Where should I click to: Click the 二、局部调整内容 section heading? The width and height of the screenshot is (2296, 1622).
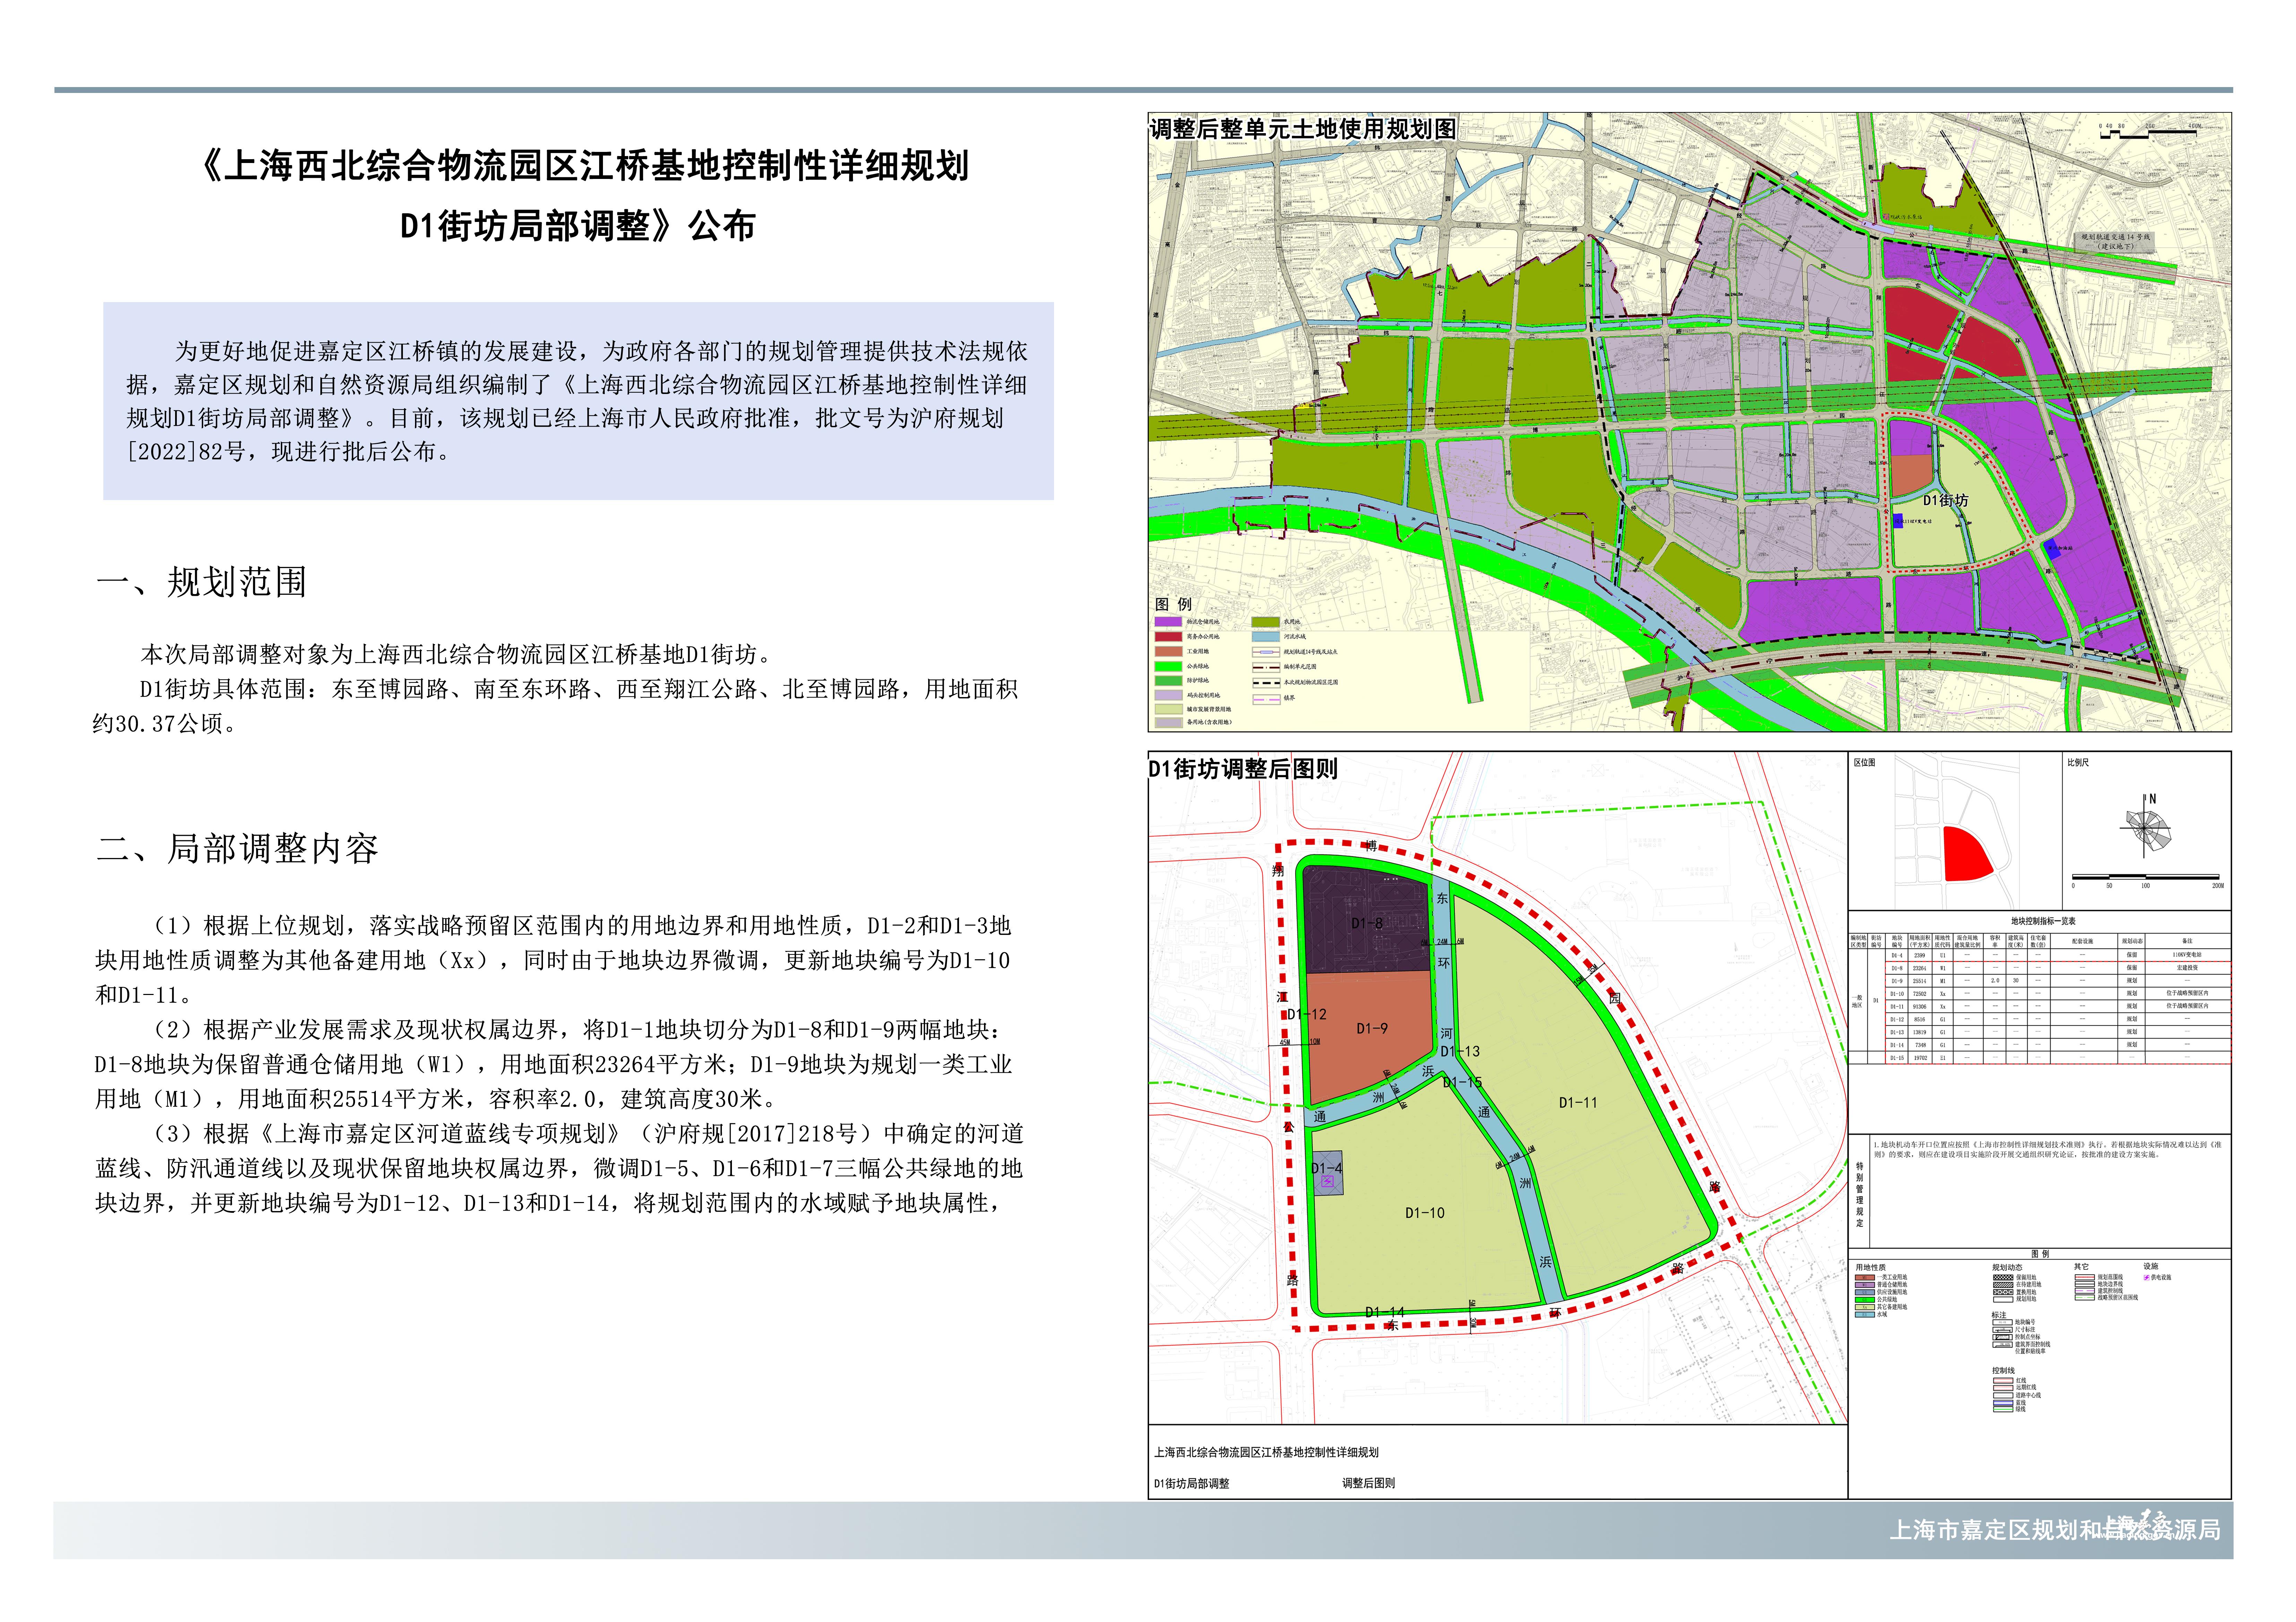click(237, 849)
